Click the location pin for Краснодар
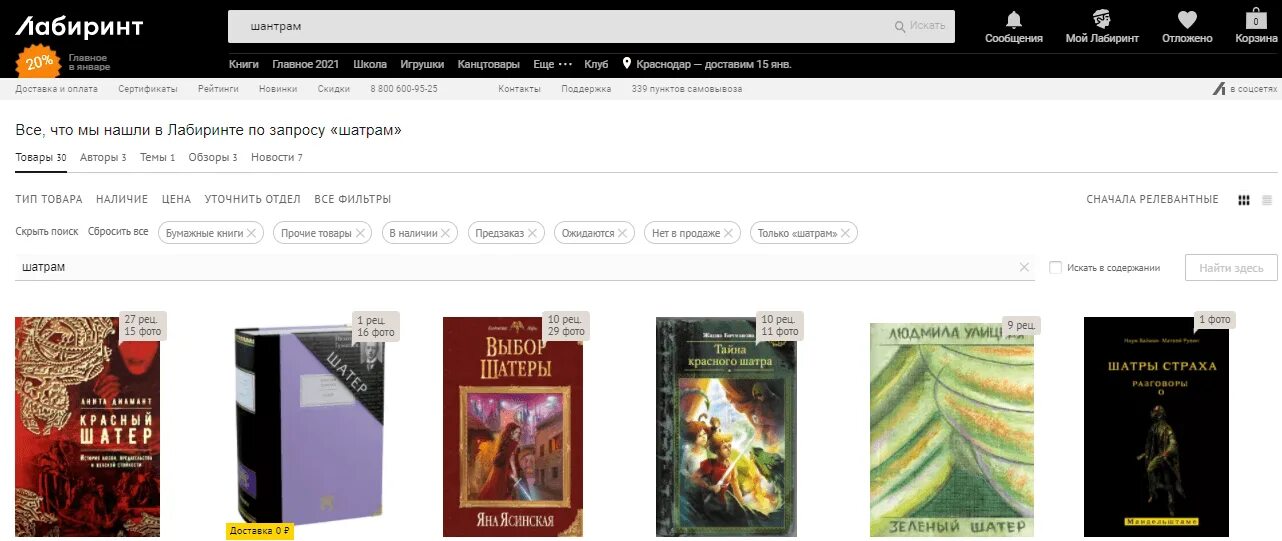 [x=627, y=63]
